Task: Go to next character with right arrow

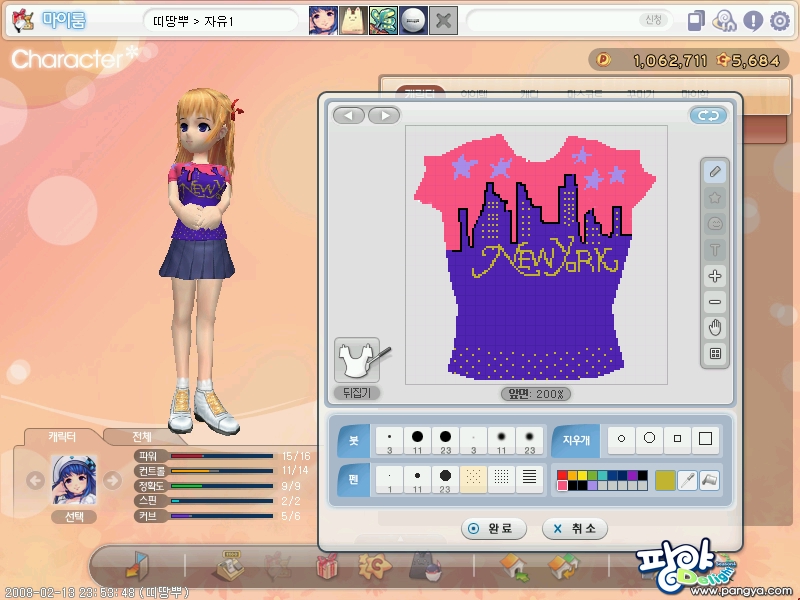Action: click(113, 480)
